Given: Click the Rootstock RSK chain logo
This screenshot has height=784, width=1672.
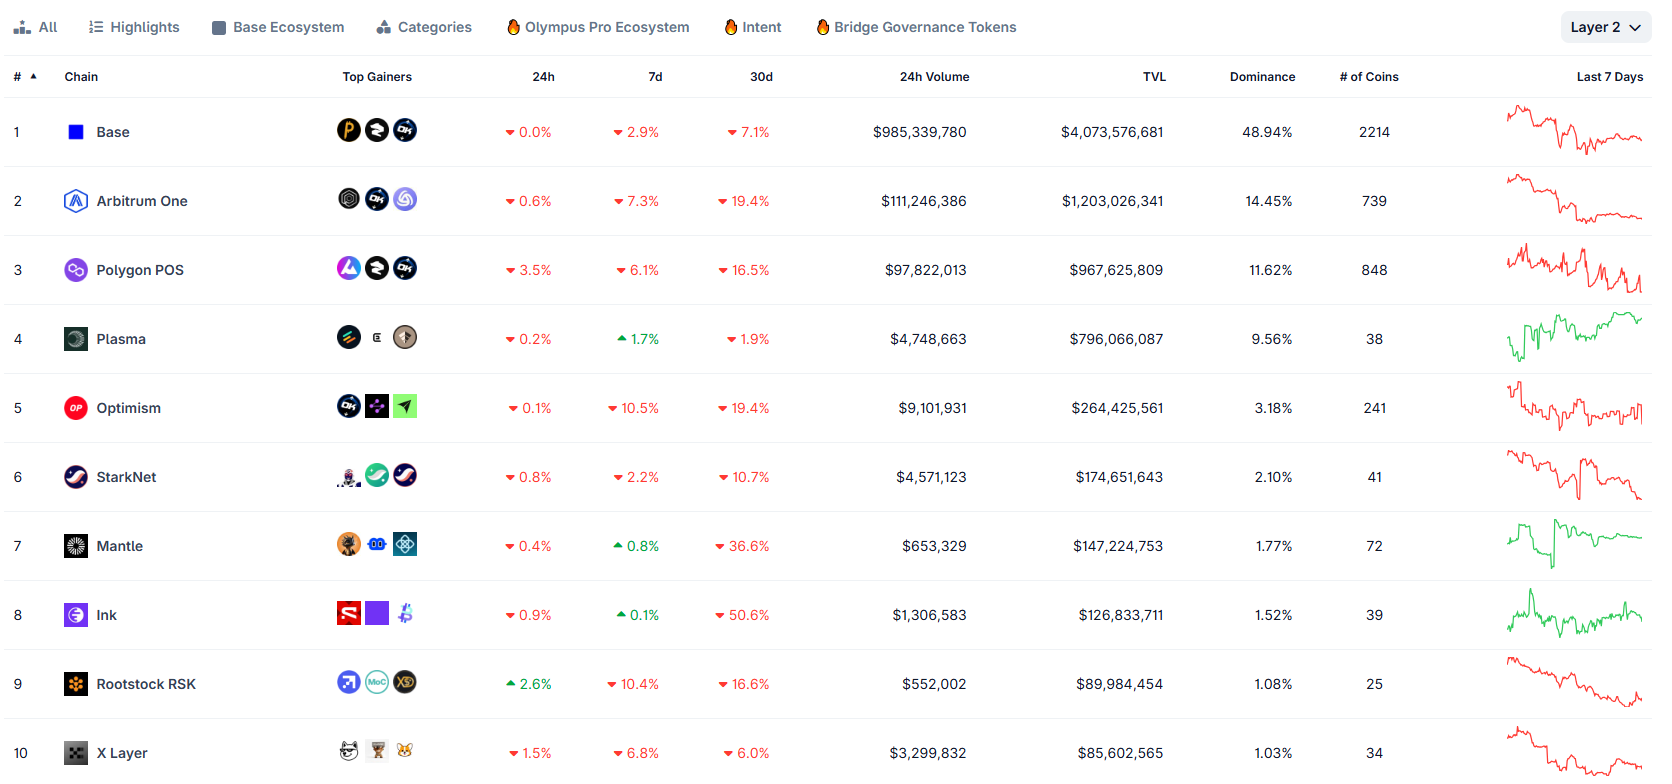Looking at the screenshot, I should click(x=76, y=684).
